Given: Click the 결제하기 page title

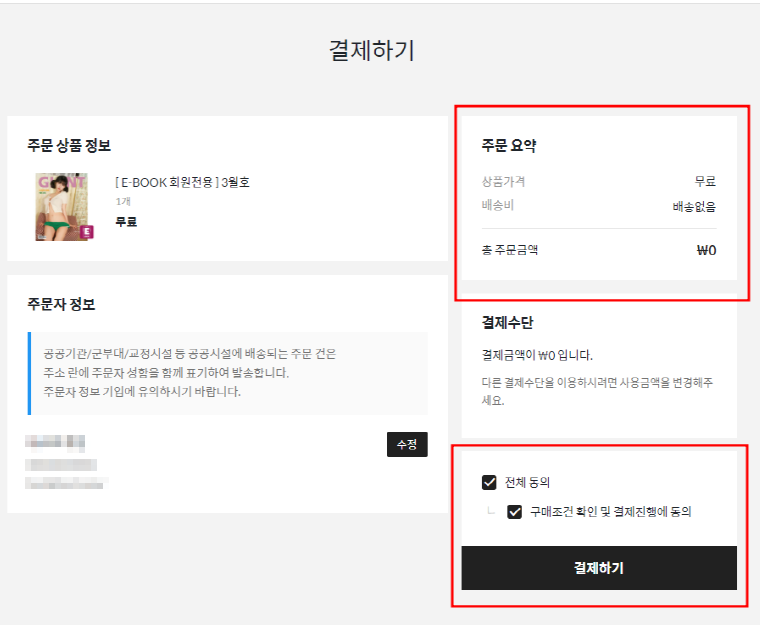Looking at the screenshot, I should 372,50.
